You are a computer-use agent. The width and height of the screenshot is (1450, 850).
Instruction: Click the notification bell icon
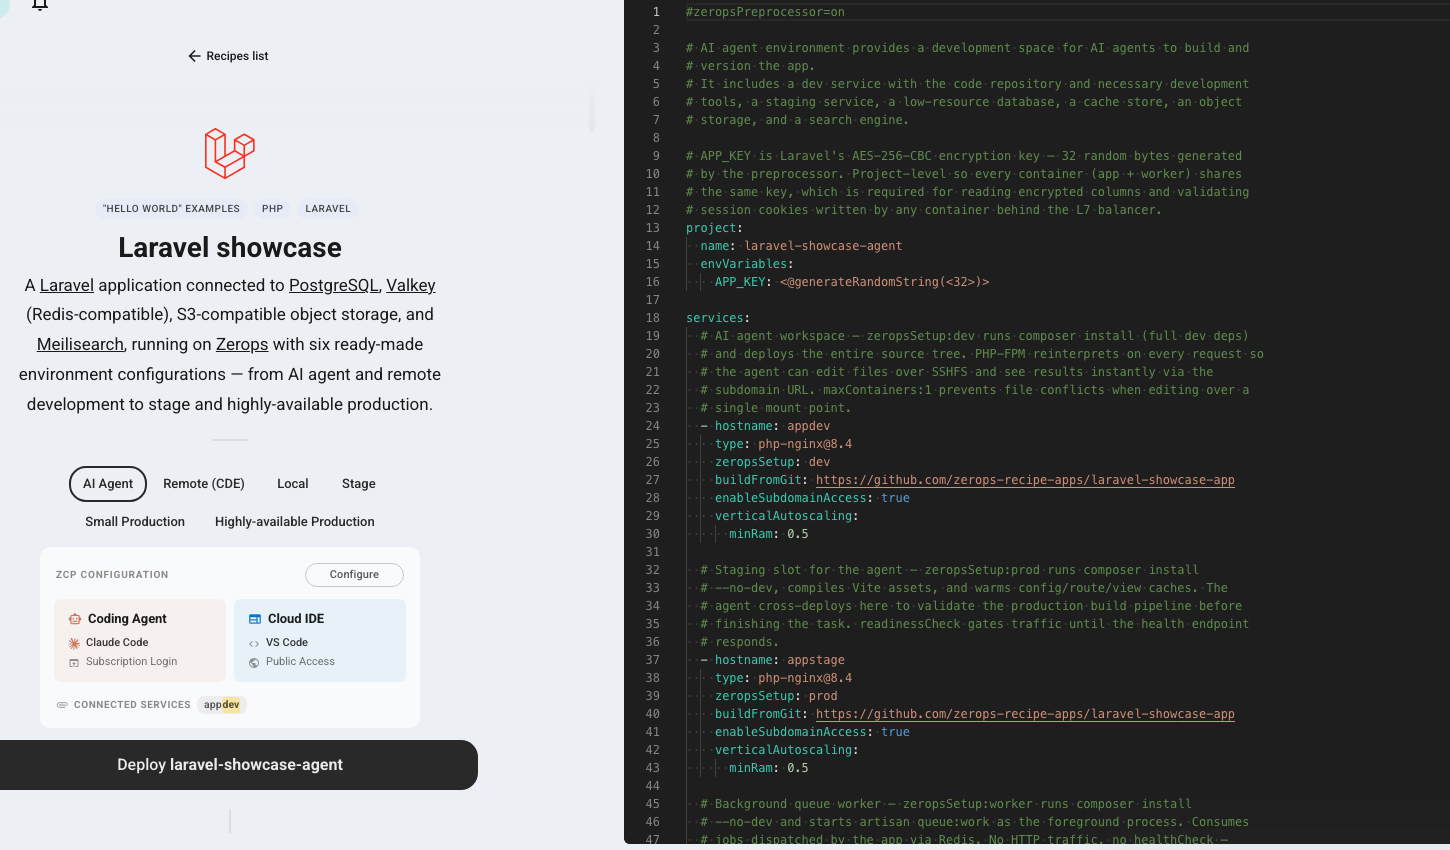pyautogui.click(x=40, y=4)
